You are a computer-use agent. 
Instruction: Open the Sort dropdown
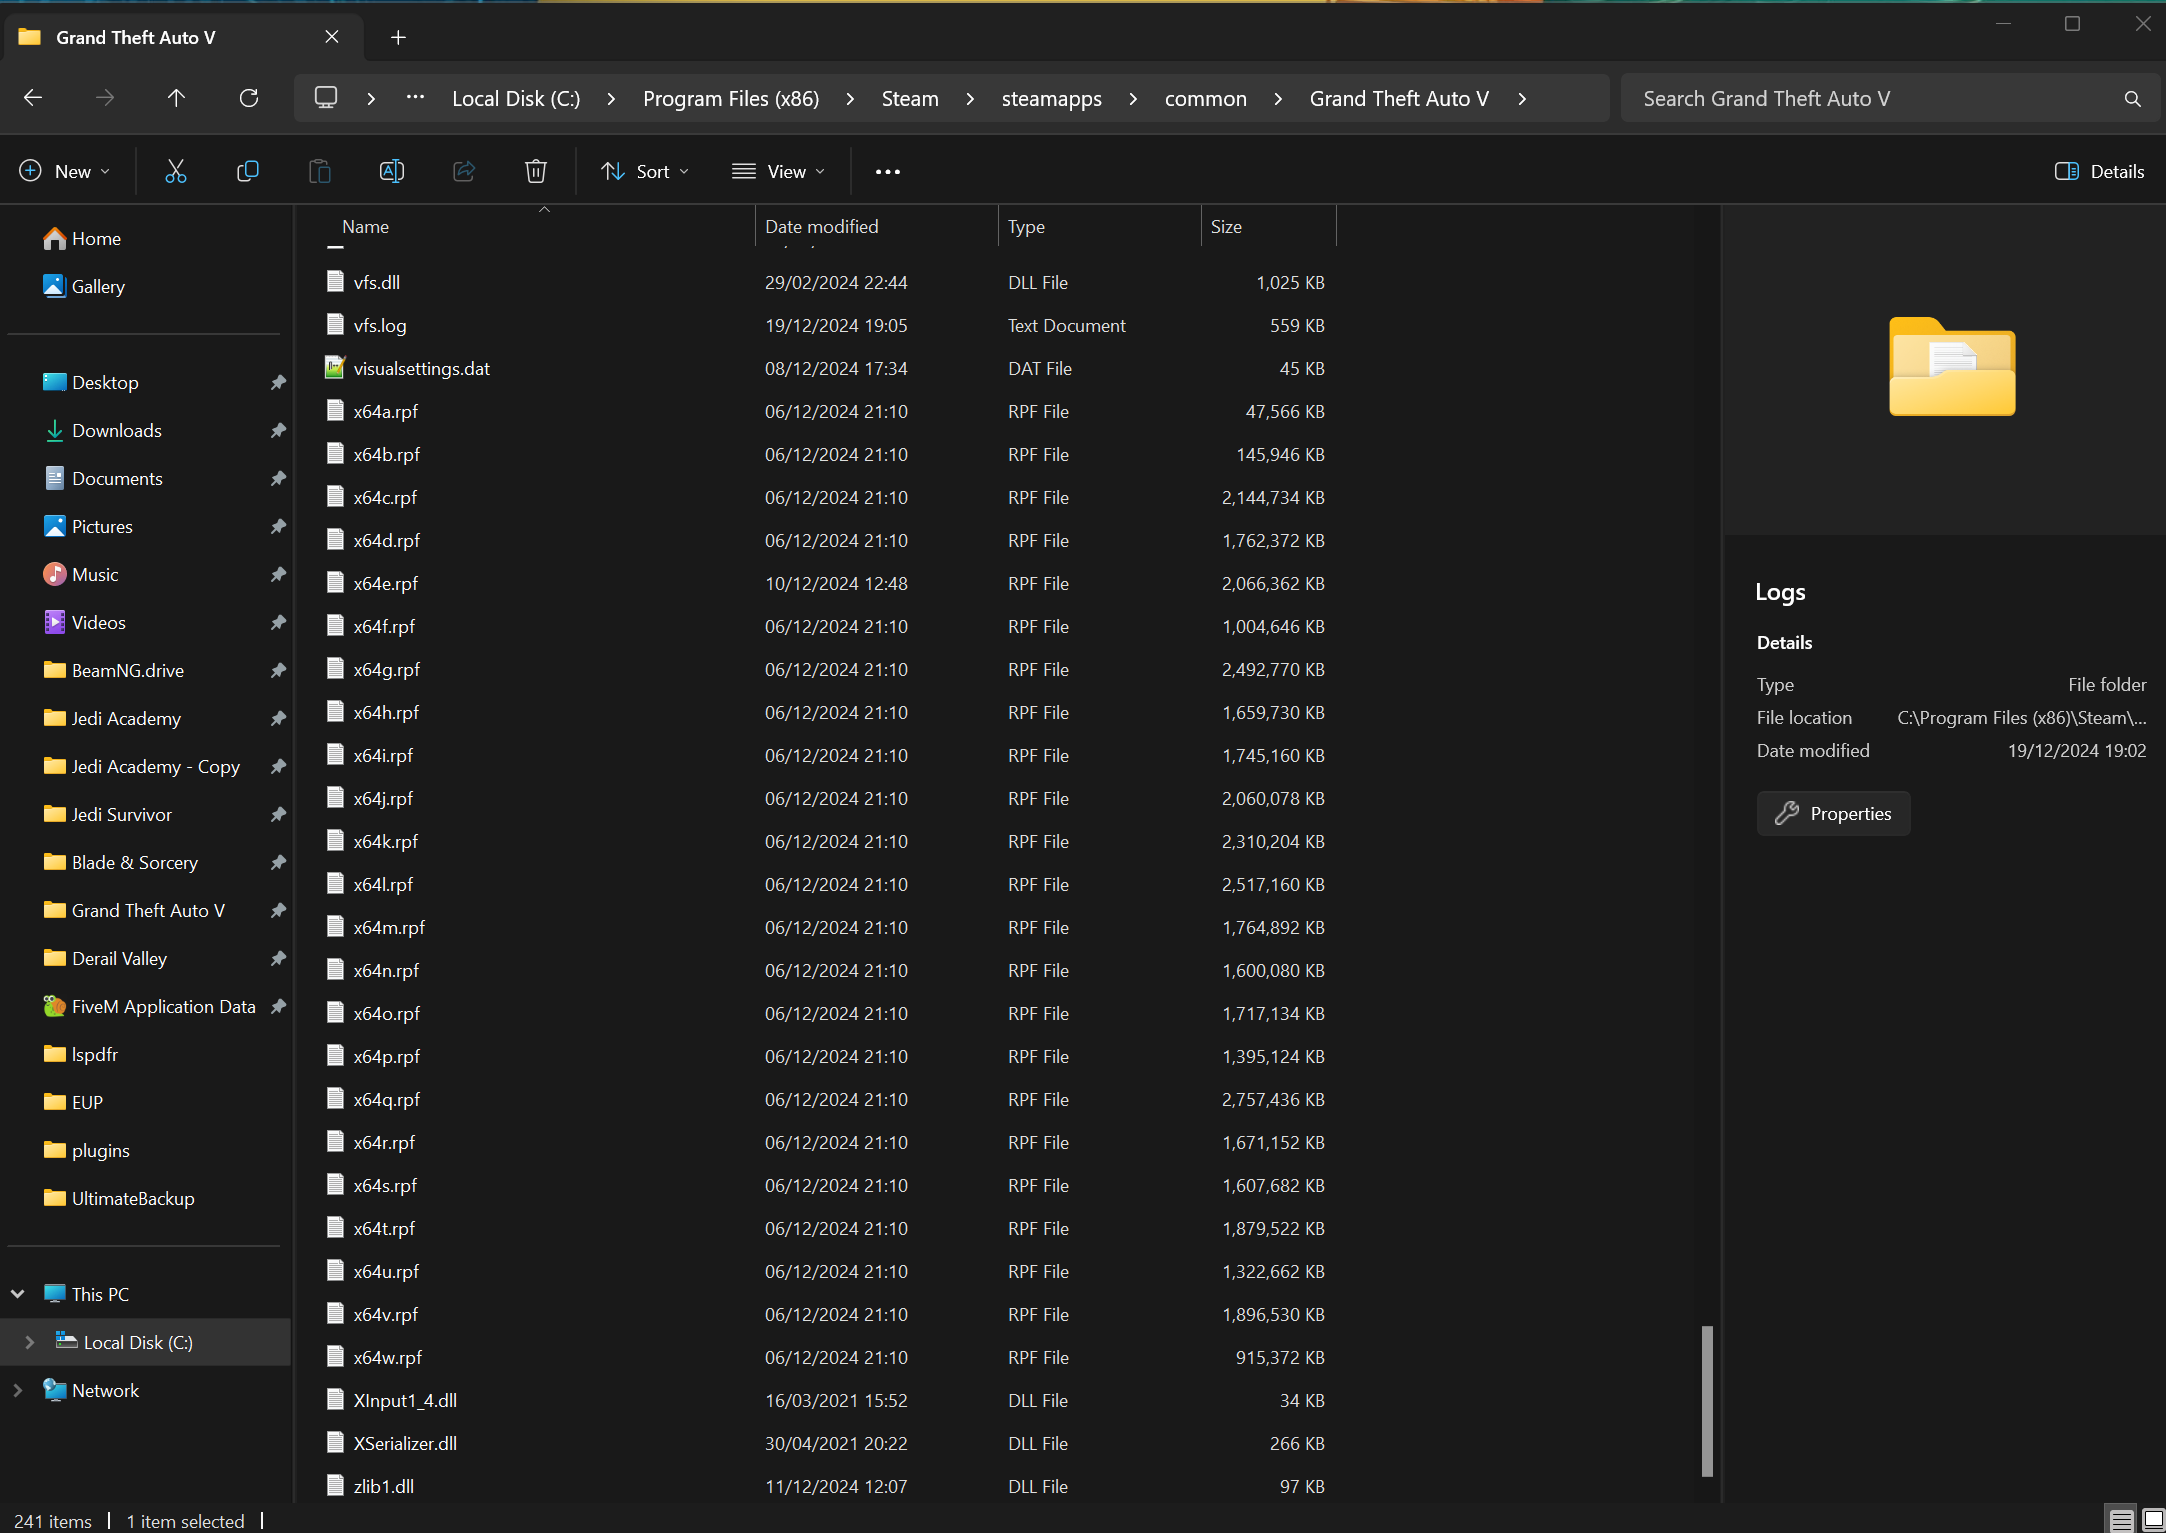[644, 171]
